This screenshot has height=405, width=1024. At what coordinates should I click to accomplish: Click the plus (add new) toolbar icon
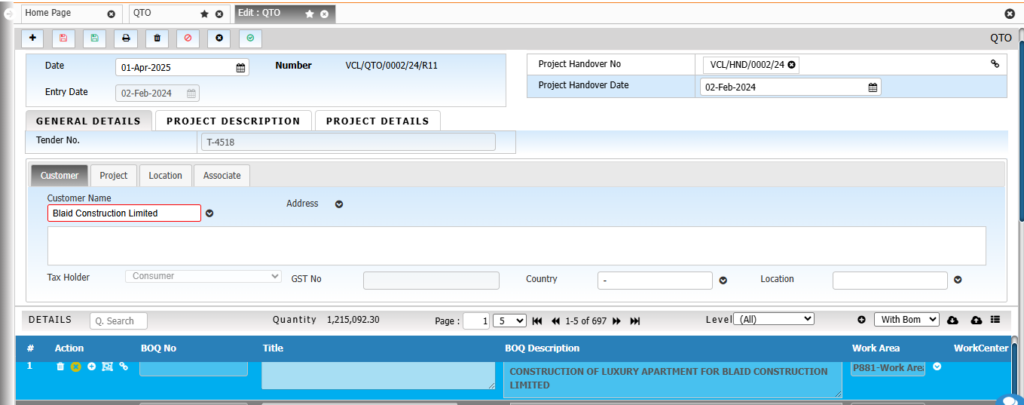click(x=33, y=38)
